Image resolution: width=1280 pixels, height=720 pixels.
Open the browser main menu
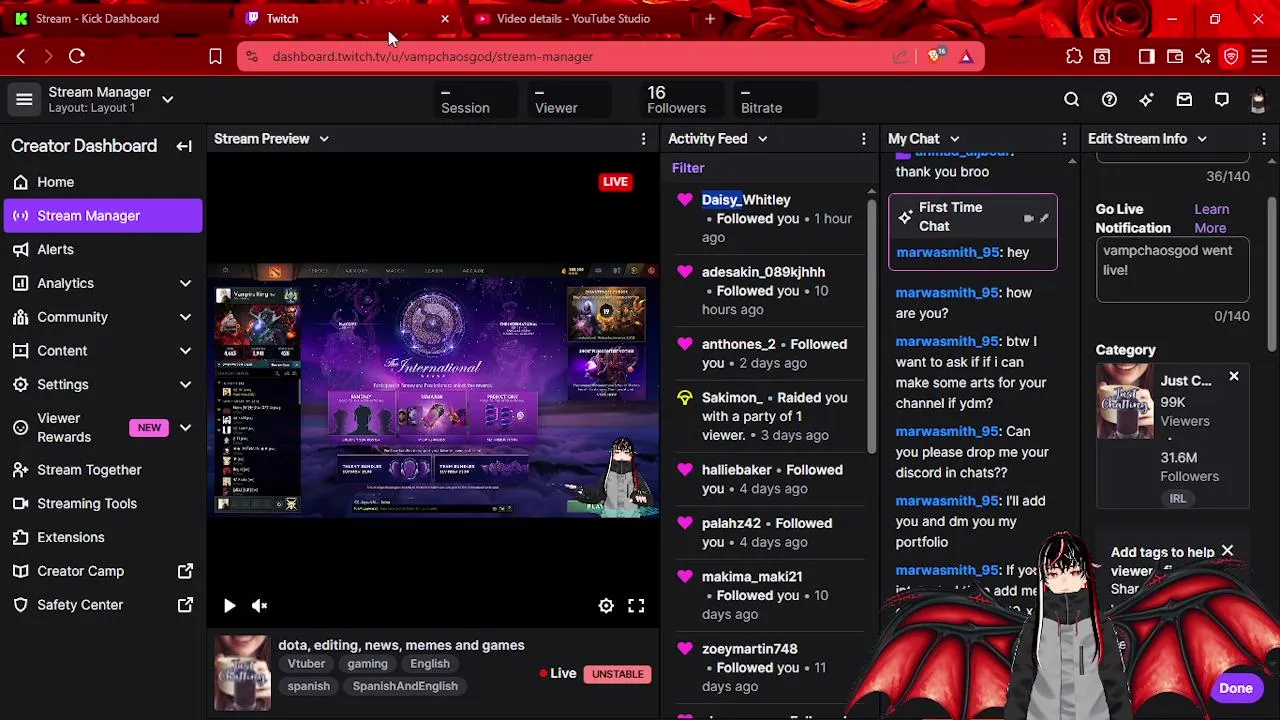1259,56
